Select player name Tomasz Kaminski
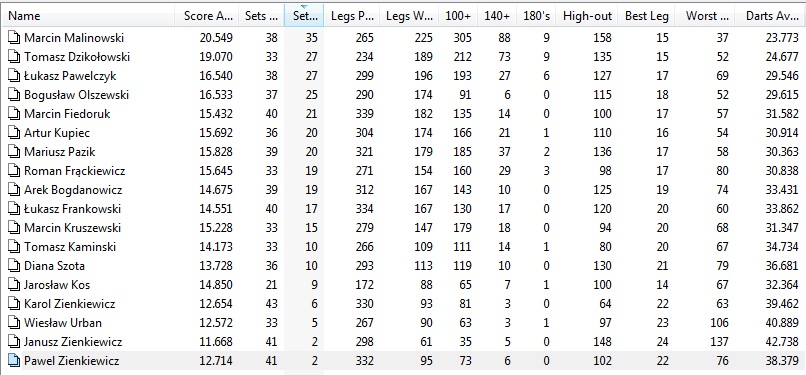The width and height of the screenshot is (806, 375). point(70,247)
